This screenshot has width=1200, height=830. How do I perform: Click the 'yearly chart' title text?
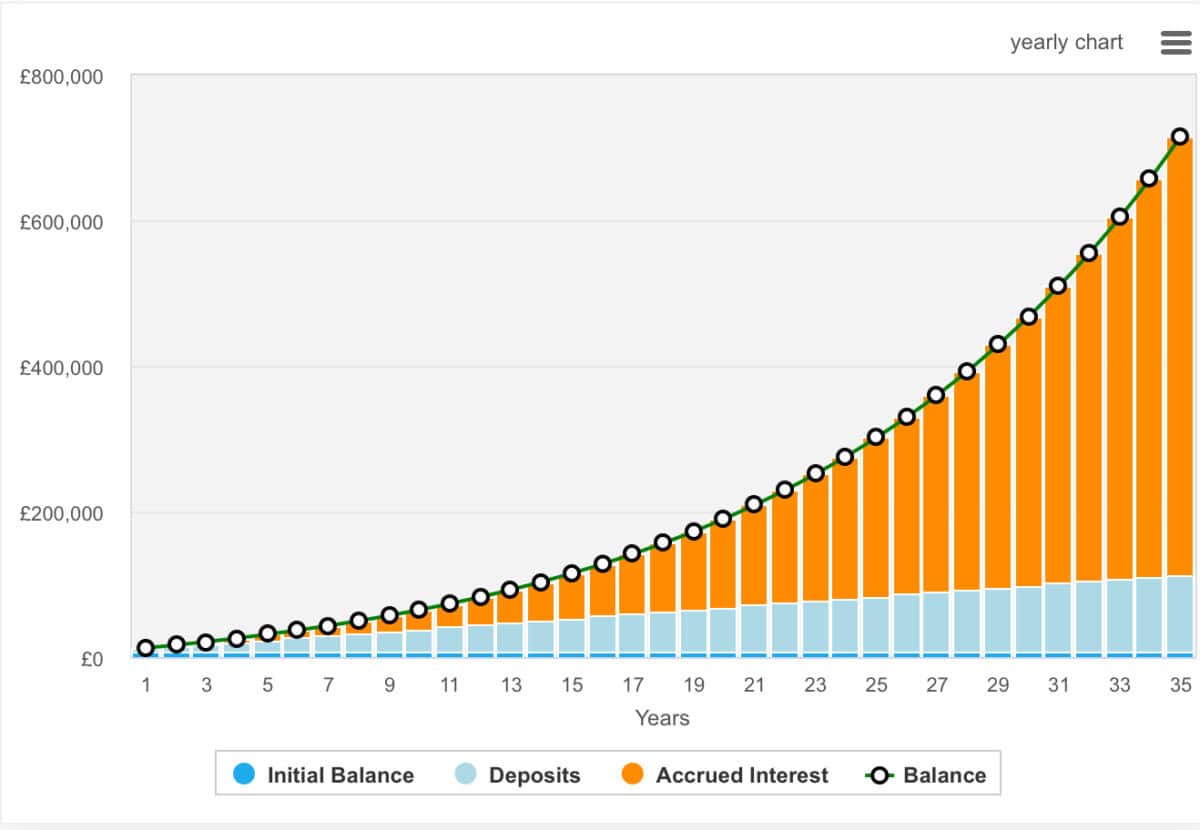(x=1066, y=43)
